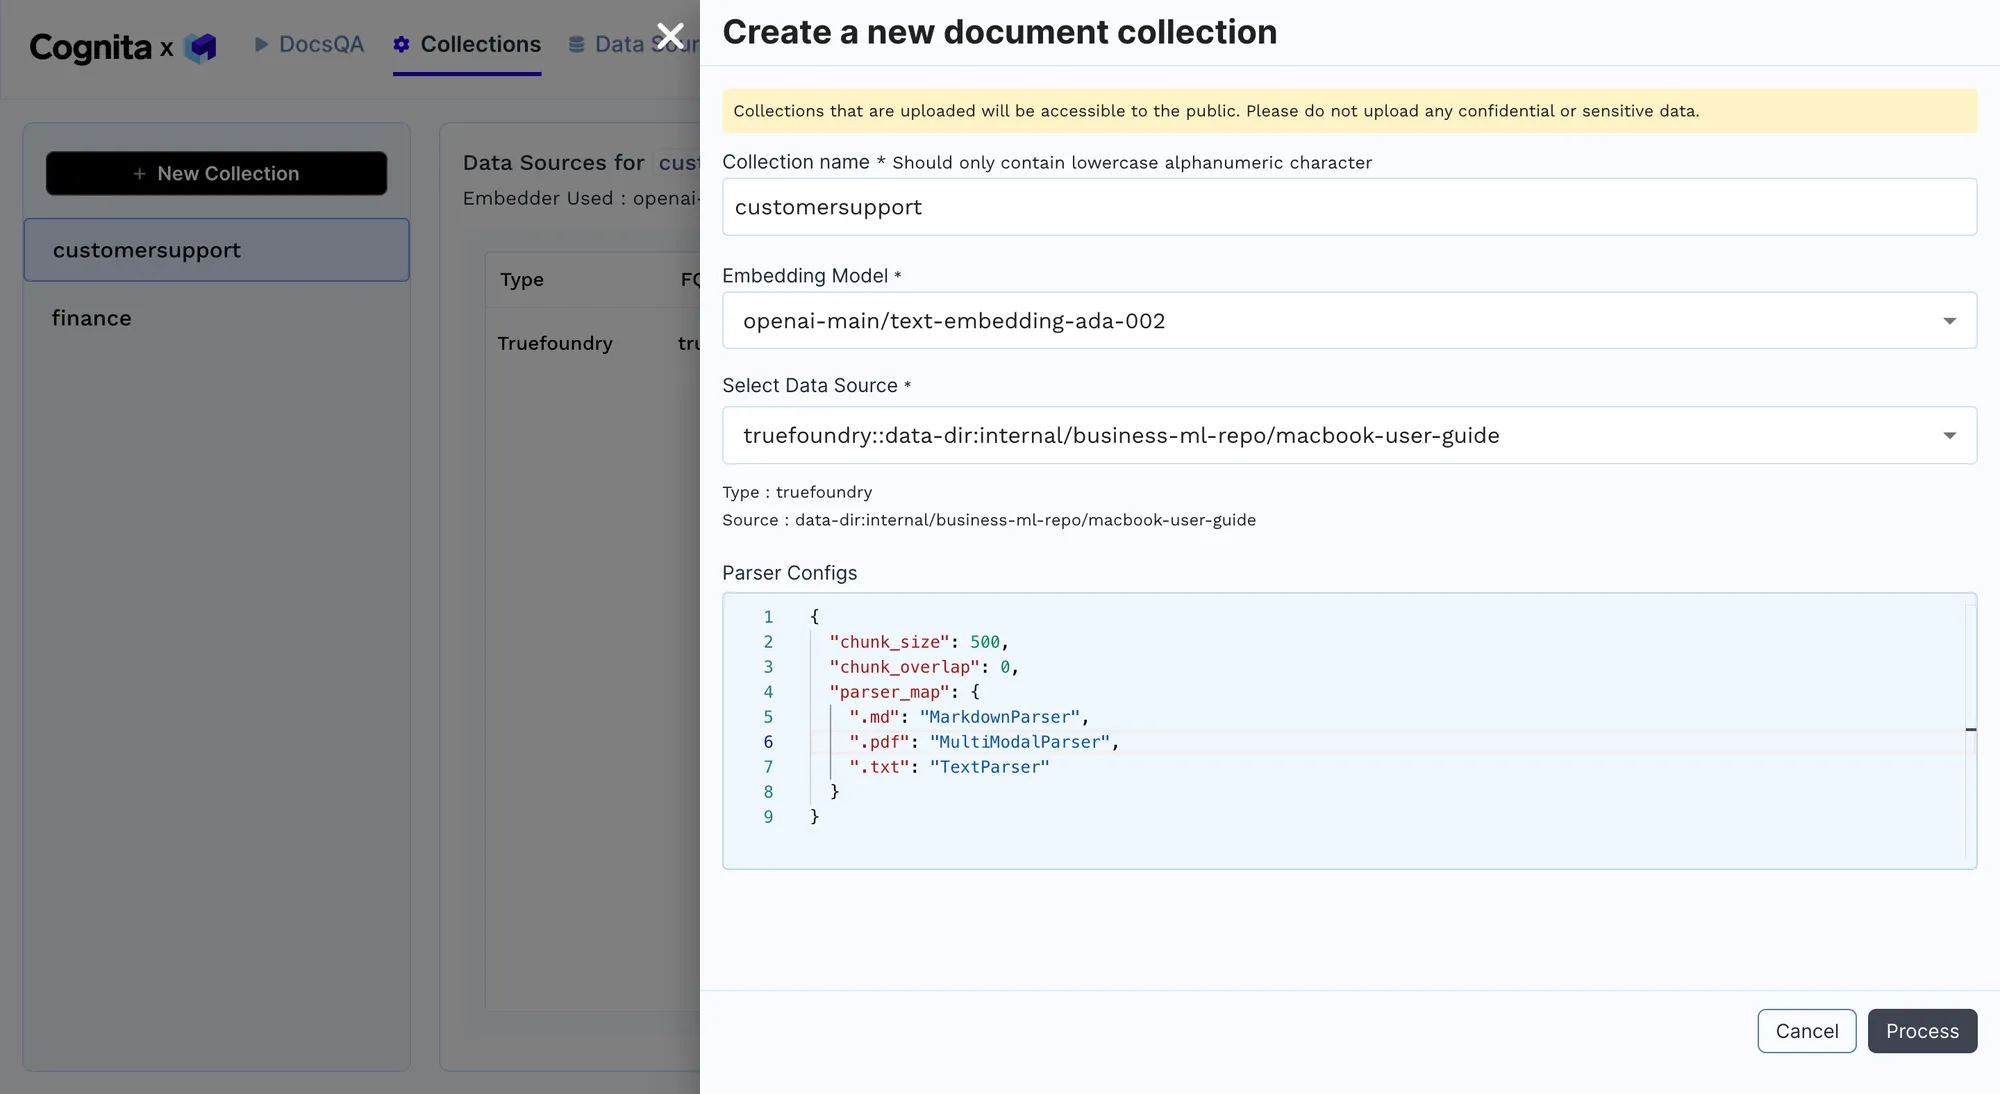The height and width of the screenshot is (1094, 2000).
Task: Expand the Select Data Source dropdown arrow
Action: coord(1949,436)
